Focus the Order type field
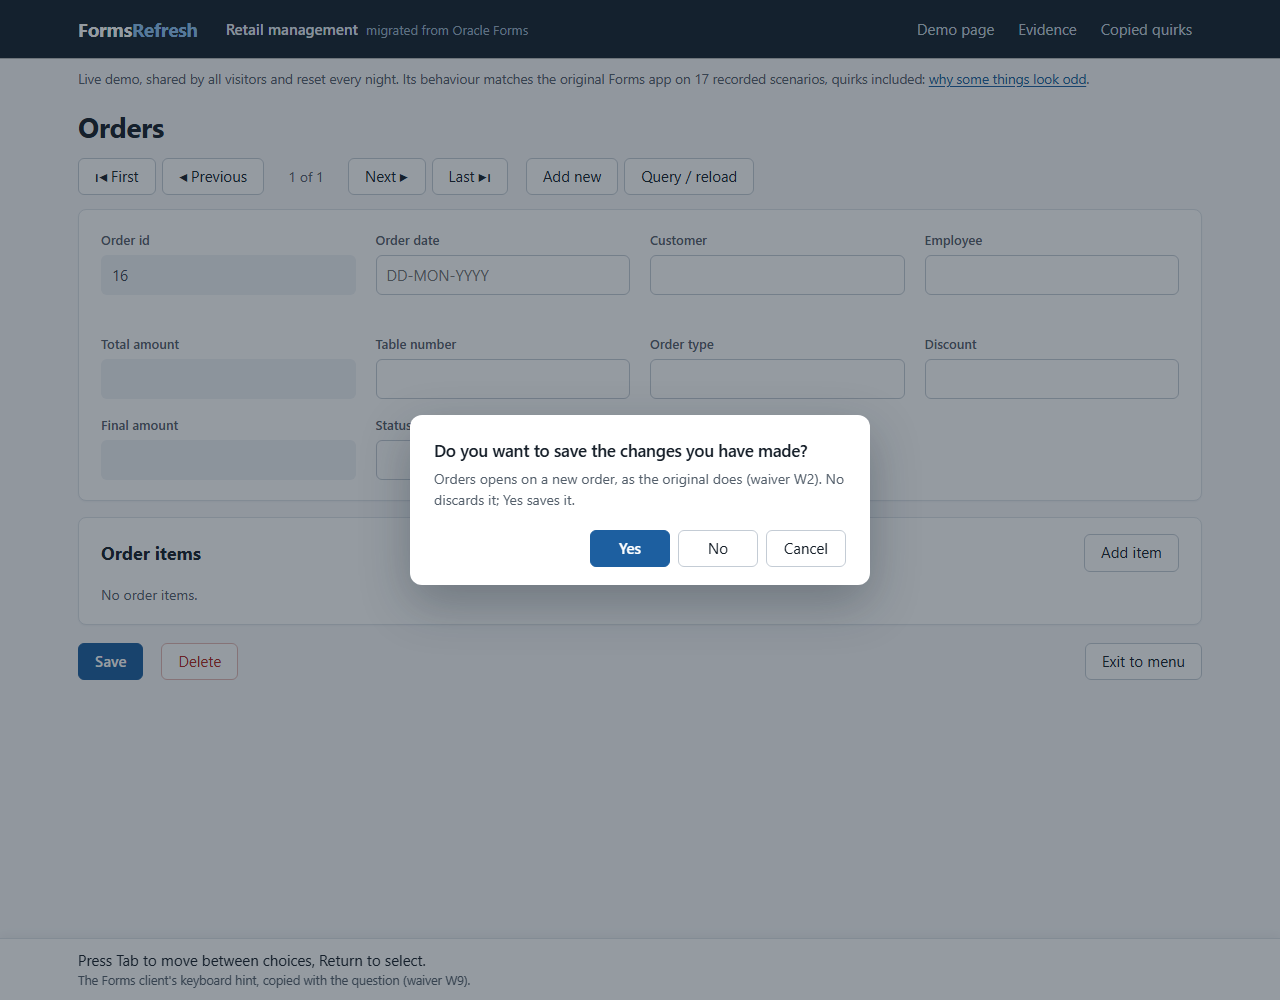Image resolution: width=1280 pixels, height=1000 pixels. point(777,379)
